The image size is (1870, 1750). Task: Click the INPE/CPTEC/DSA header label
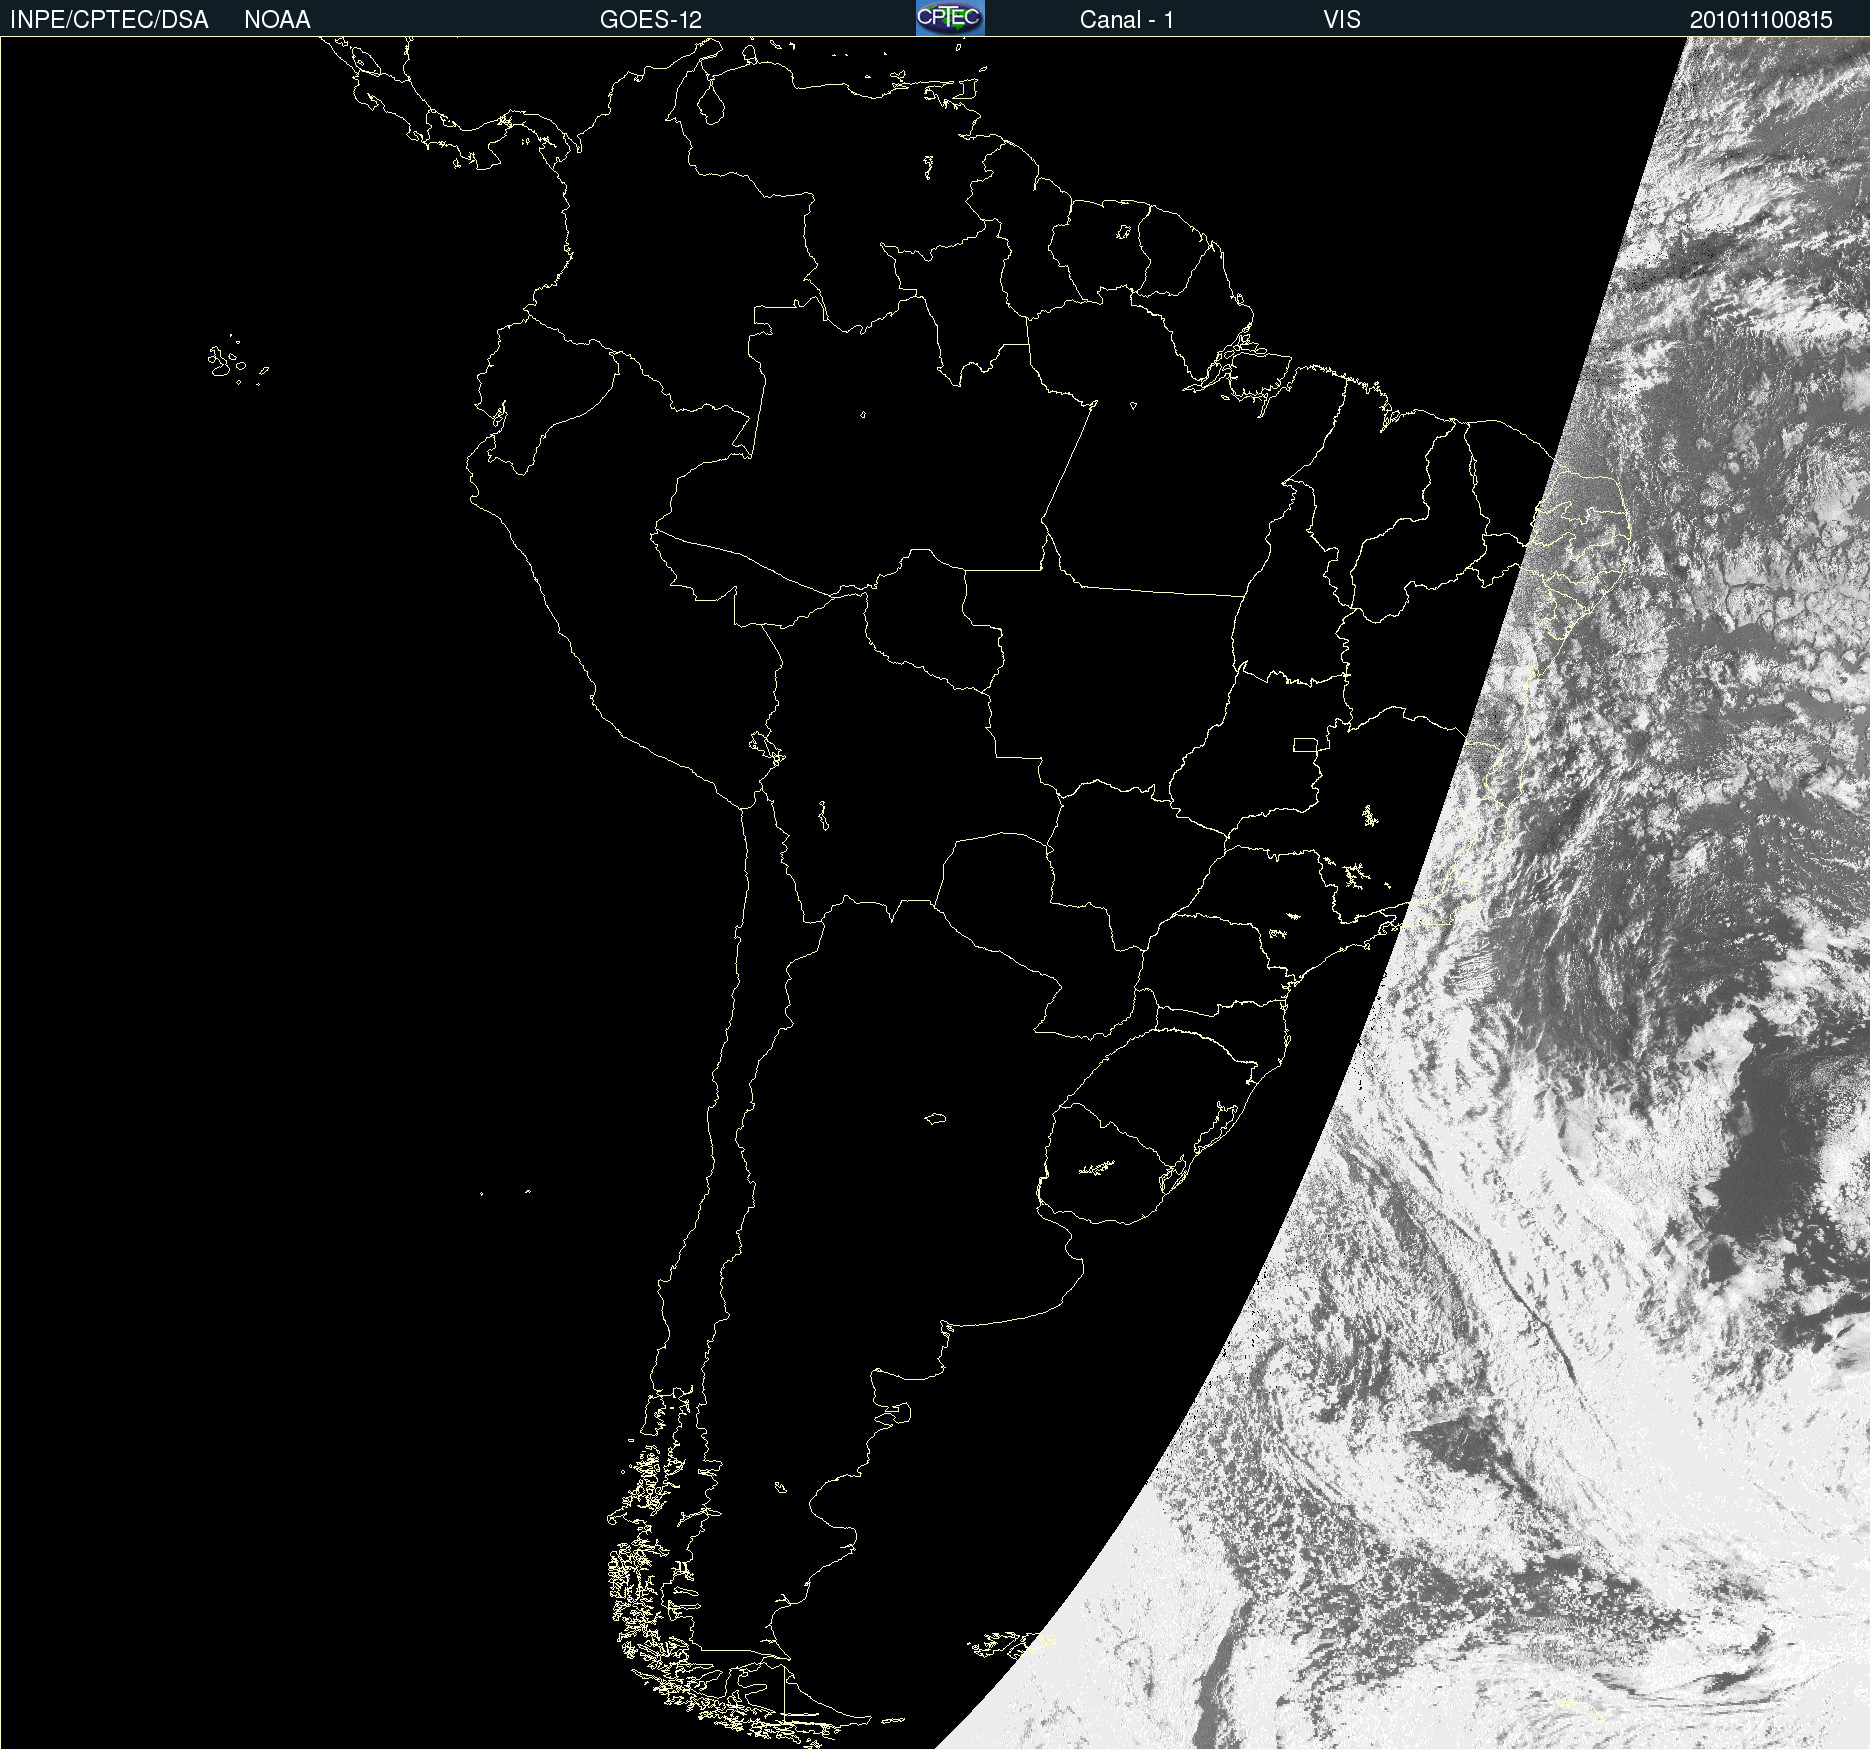click(x=109, y=20)
